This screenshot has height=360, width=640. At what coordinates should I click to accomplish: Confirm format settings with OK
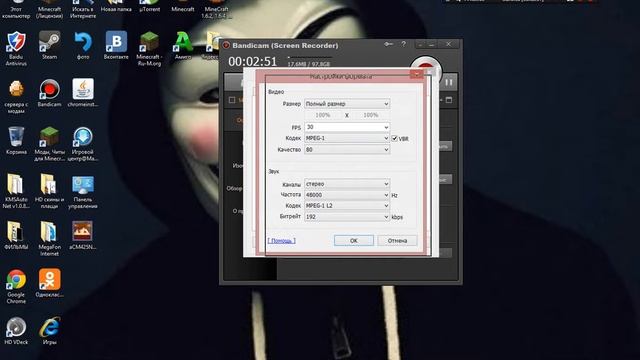pos(354,240)
